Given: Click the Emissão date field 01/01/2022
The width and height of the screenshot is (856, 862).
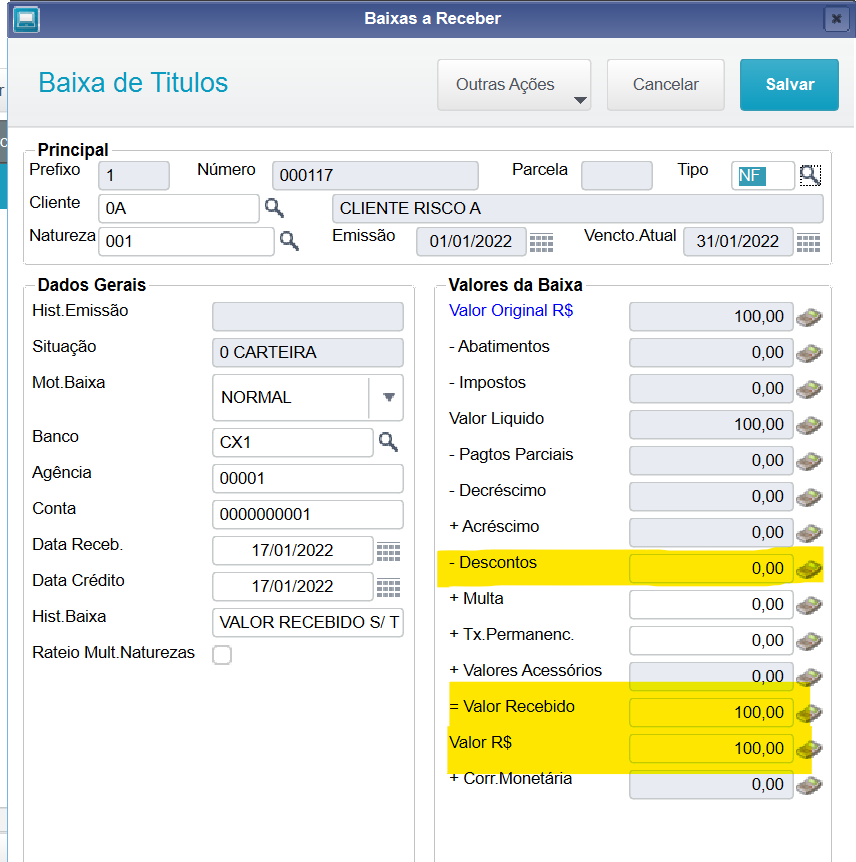Looking at the screenshot, I should tap(471, 241).
